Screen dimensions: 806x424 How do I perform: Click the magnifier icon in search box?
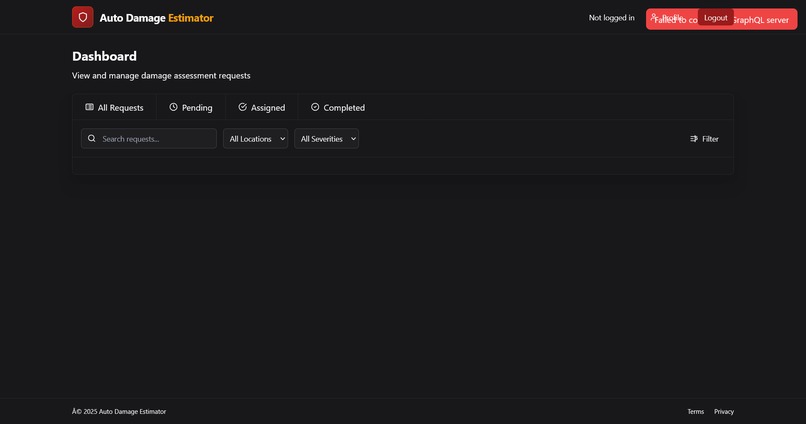(x=91, y=138)
